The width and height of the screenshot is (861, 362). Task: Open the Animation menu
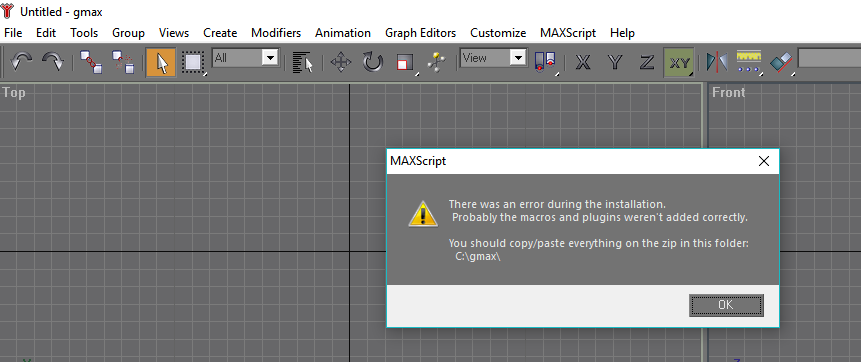pos(343,33)
